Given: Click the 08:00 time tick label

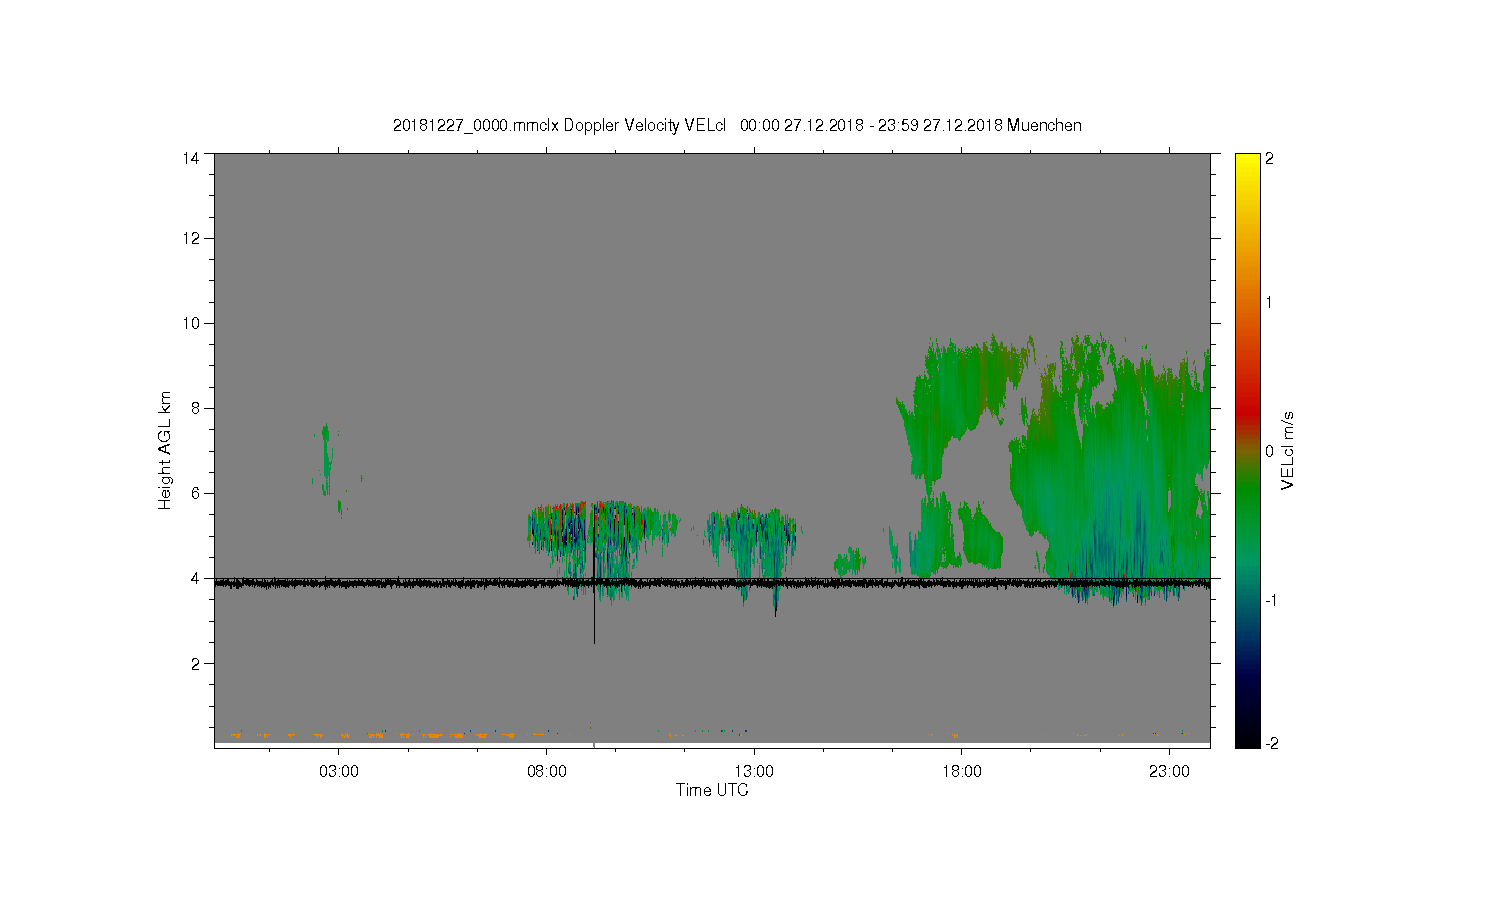Looking at the screenshot, I should point(547,772).
